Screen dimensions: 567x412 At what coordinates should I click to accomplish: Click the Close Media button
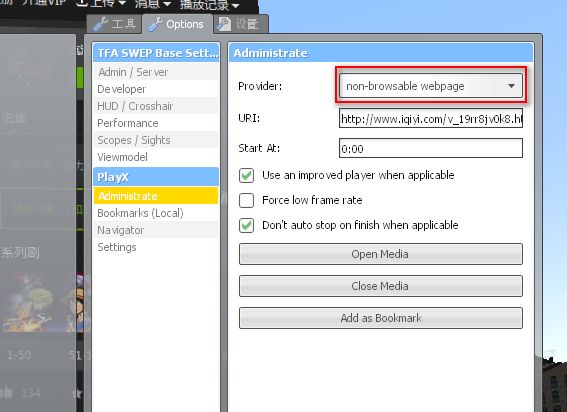(381, 286)
